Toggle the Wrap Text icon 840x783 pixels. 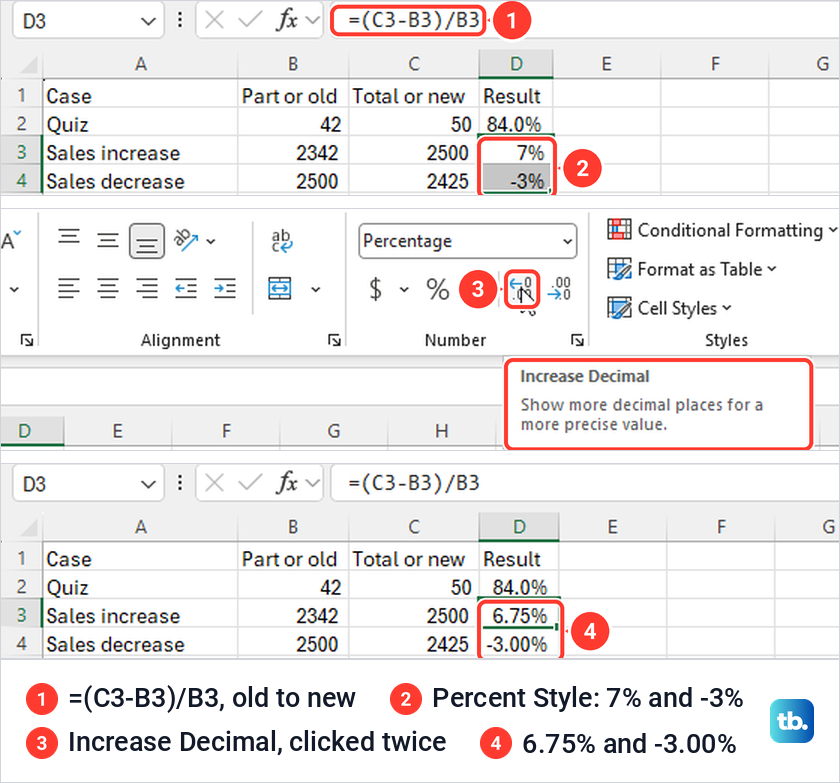[x=281, y=240]
